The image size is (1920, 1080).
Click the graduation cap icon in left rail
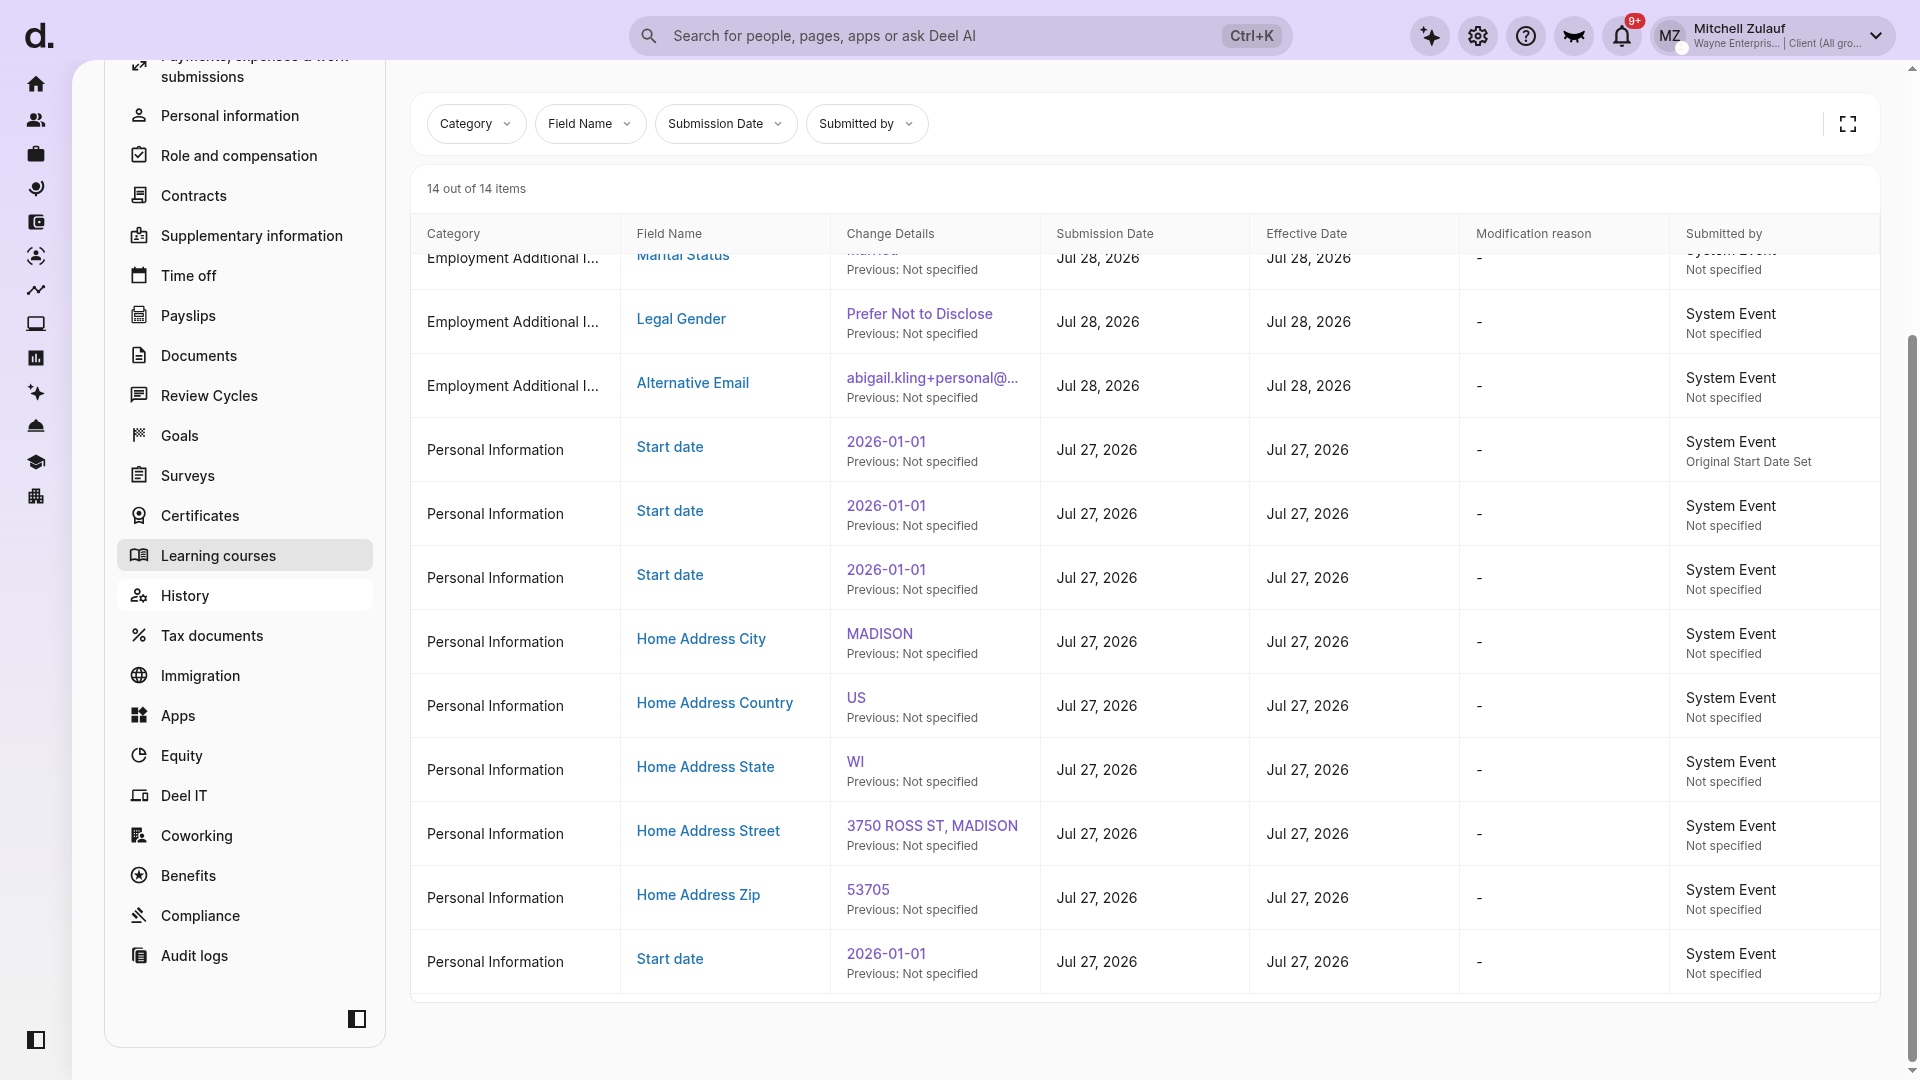pos(36,462)
